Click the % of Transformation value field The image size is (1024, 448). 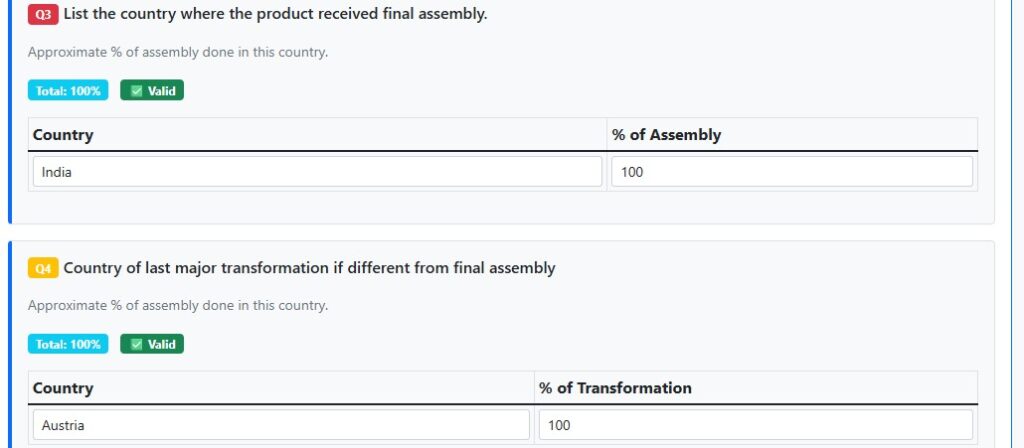755,425
